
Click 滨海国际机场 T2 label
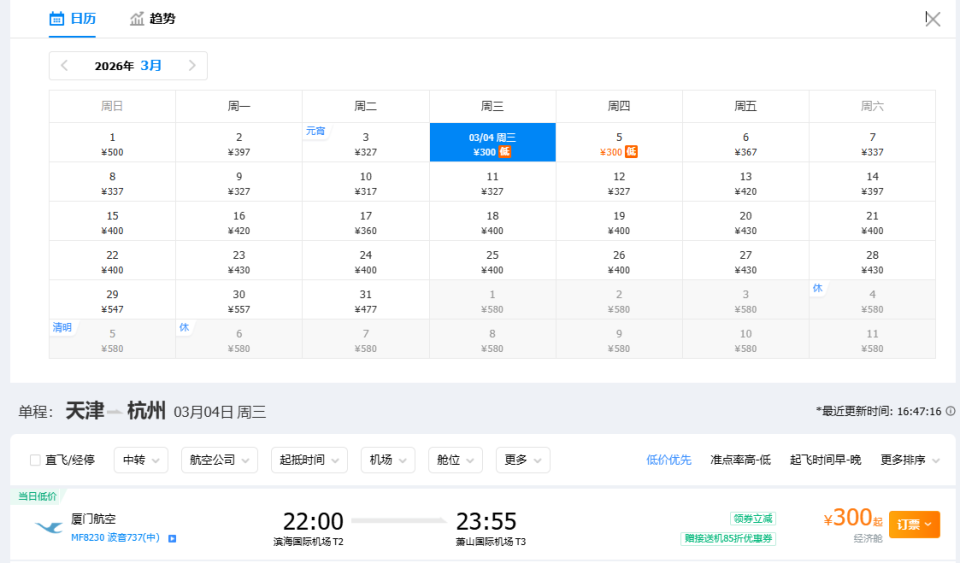pos(309,542)
